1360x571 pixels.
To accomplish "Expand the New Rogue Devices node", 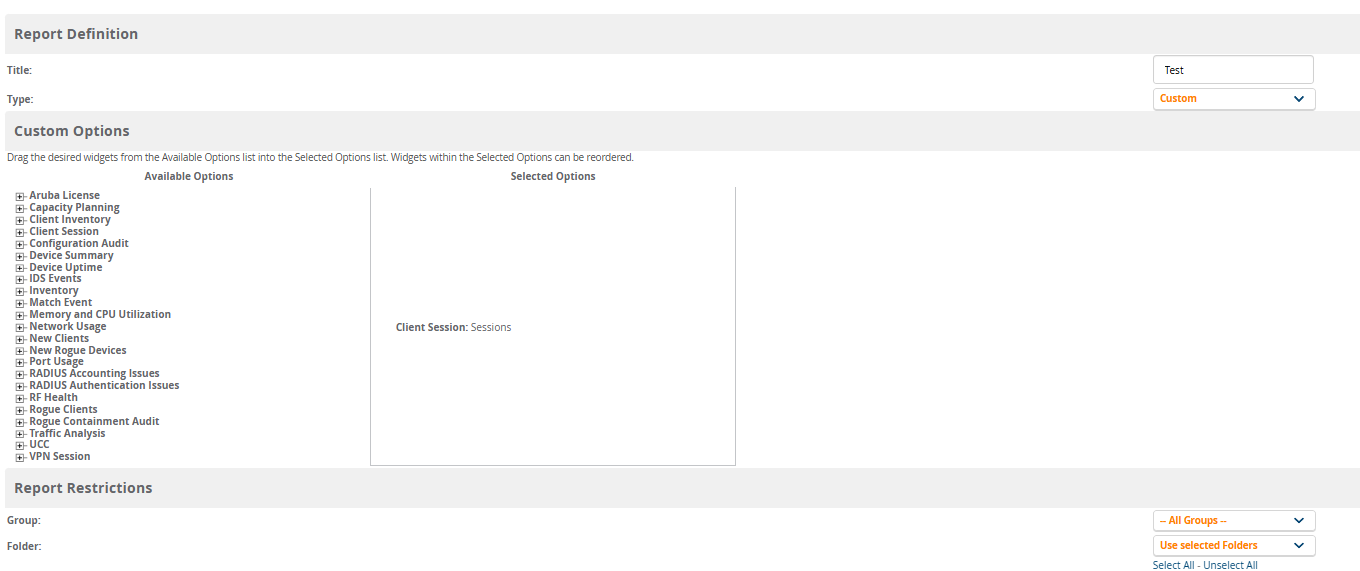I will (20, 351).
